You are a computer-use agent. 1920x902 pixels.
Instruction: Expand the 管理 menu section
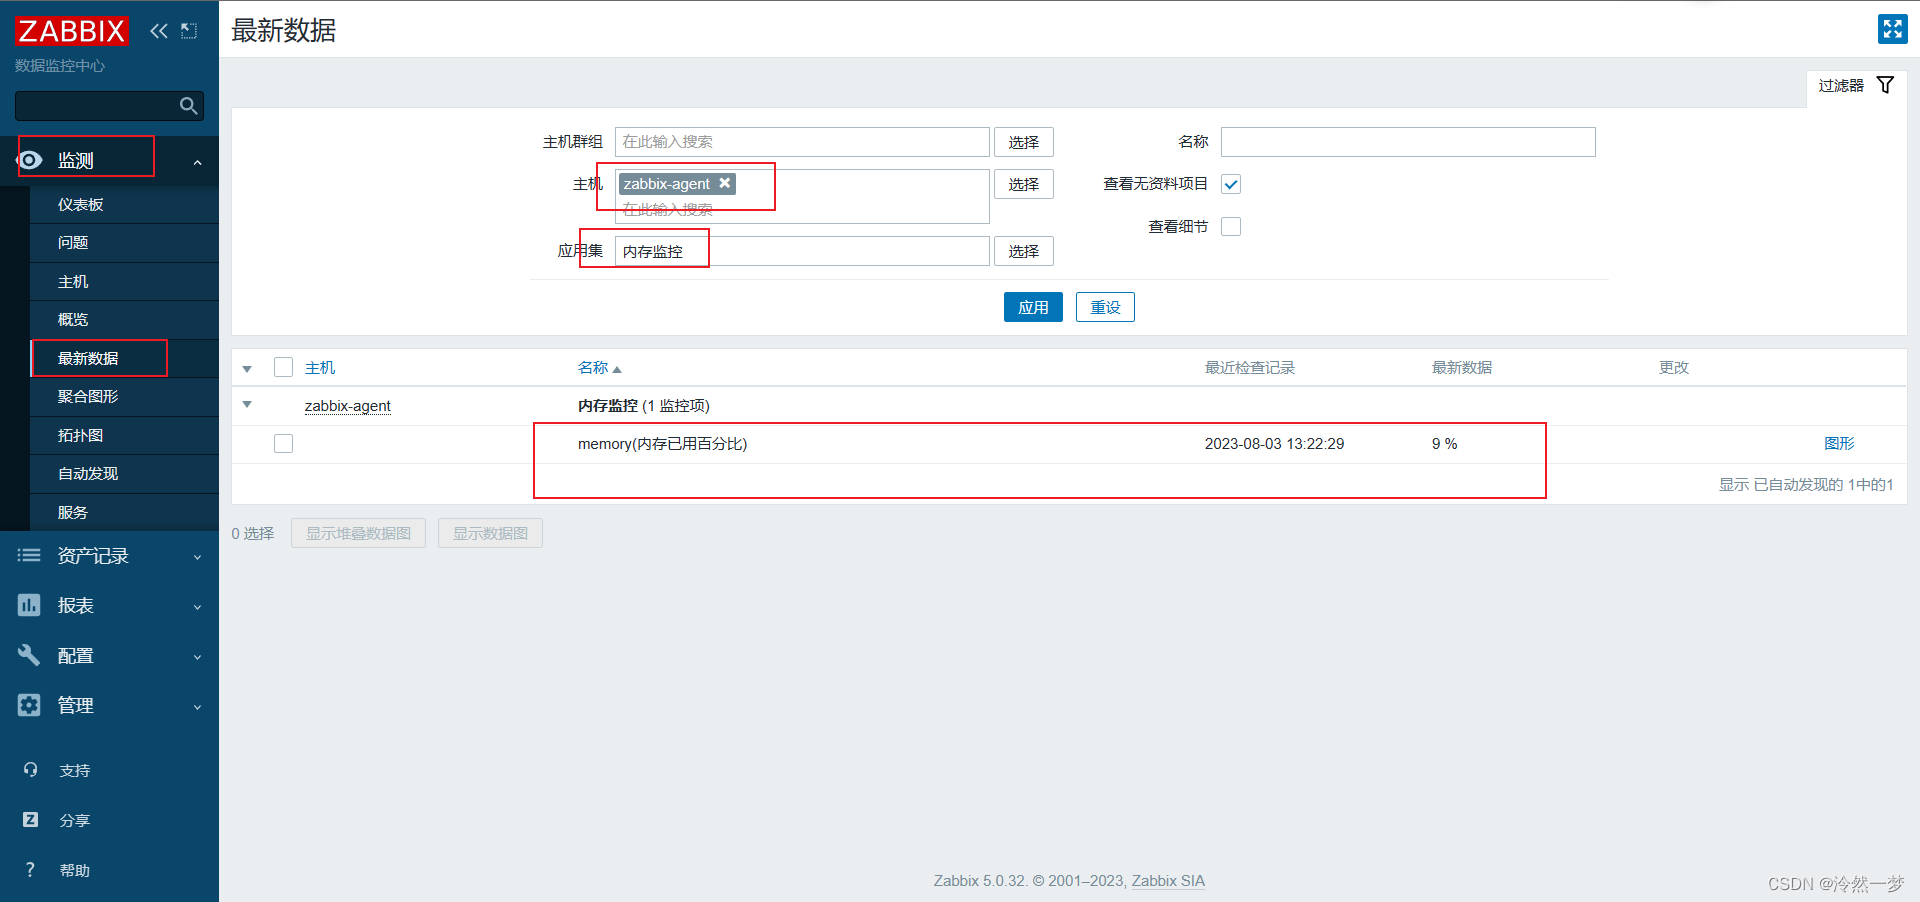[197, 707]
